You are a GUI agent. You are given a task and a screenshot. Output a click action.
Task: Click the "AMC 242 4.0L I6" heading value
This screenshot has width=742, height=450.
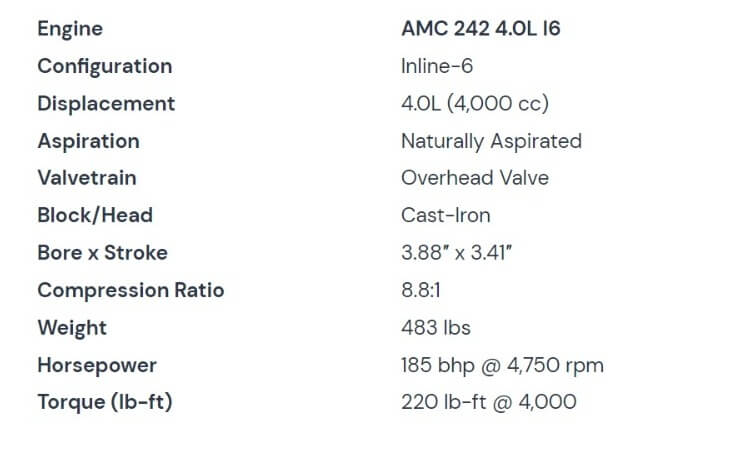coord(480,29)
